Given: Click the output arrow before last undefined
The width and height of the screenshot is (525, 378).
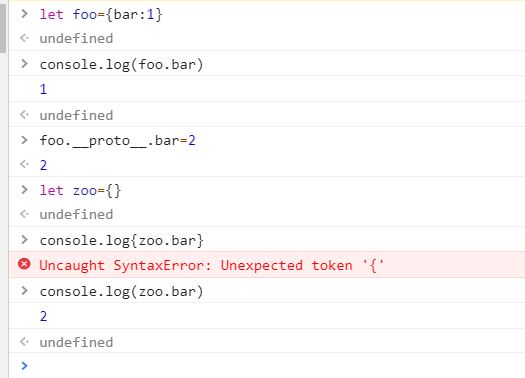Looking at the screenshot, I should (x=24, y=342).
